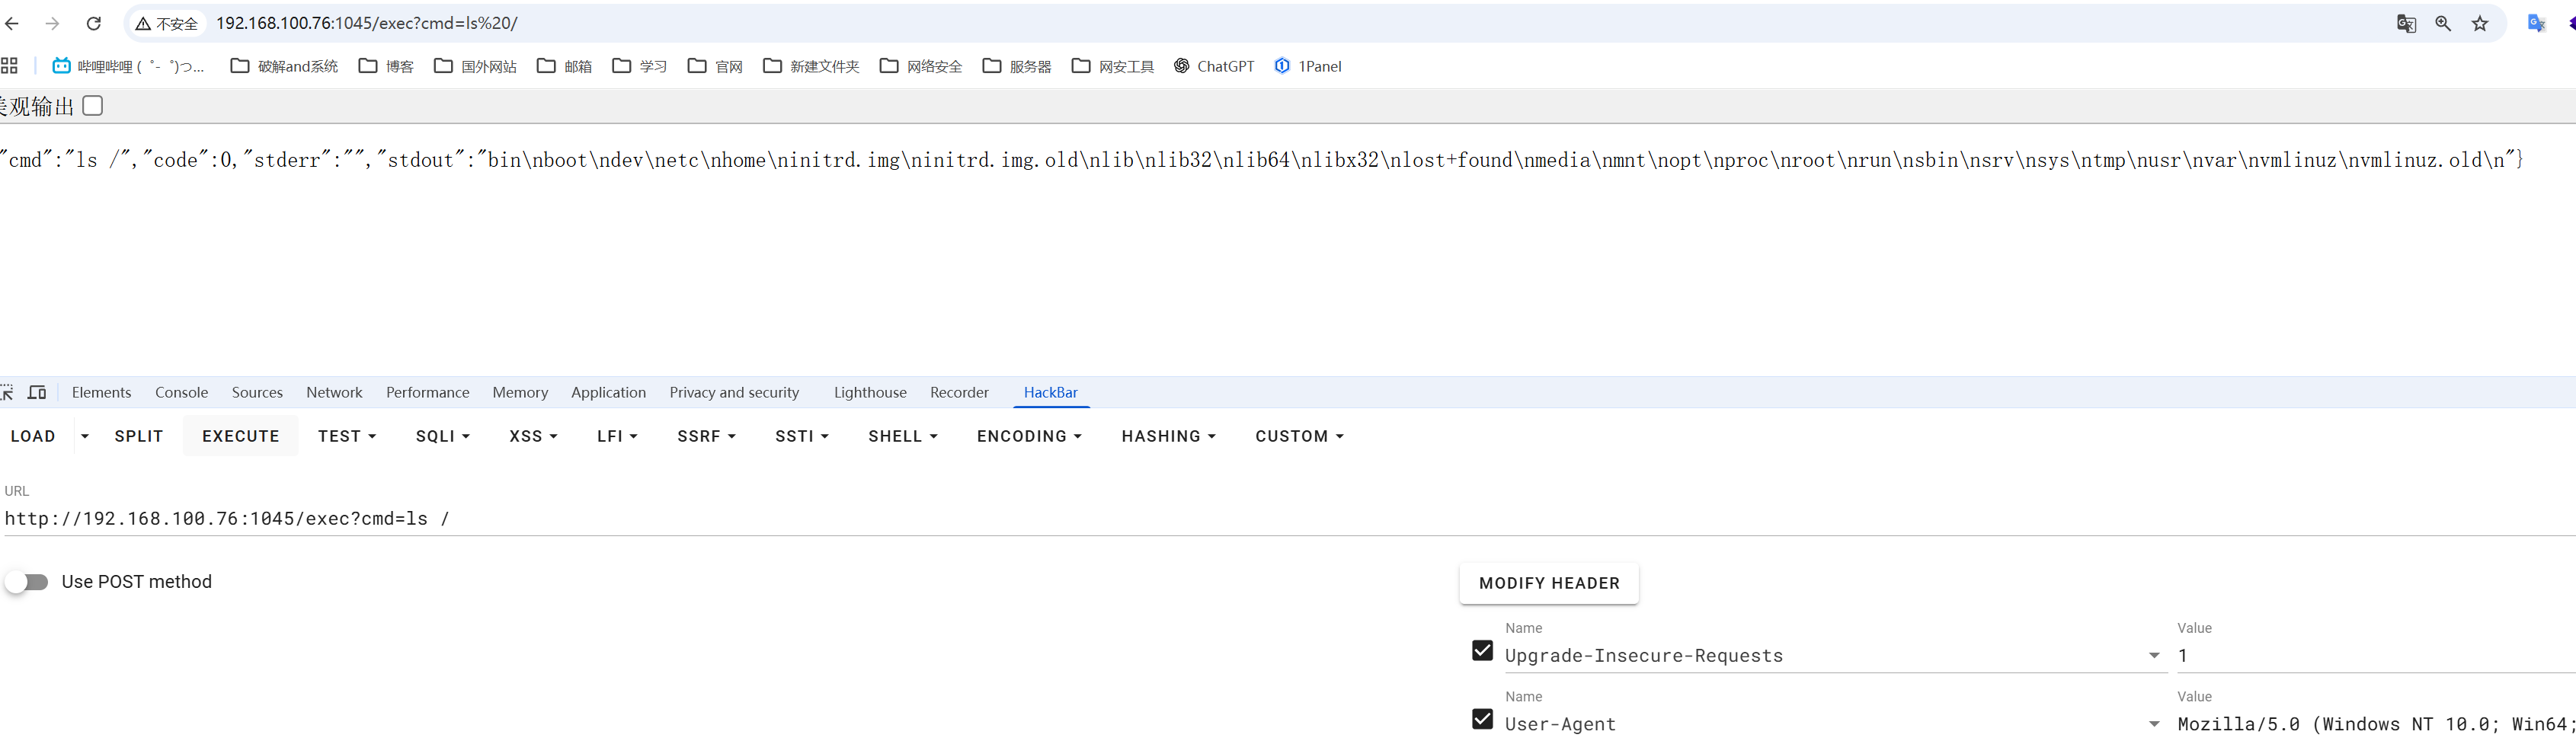
Task: Click the zoom magnifier icon in address bar
Action: [2443, 23]
